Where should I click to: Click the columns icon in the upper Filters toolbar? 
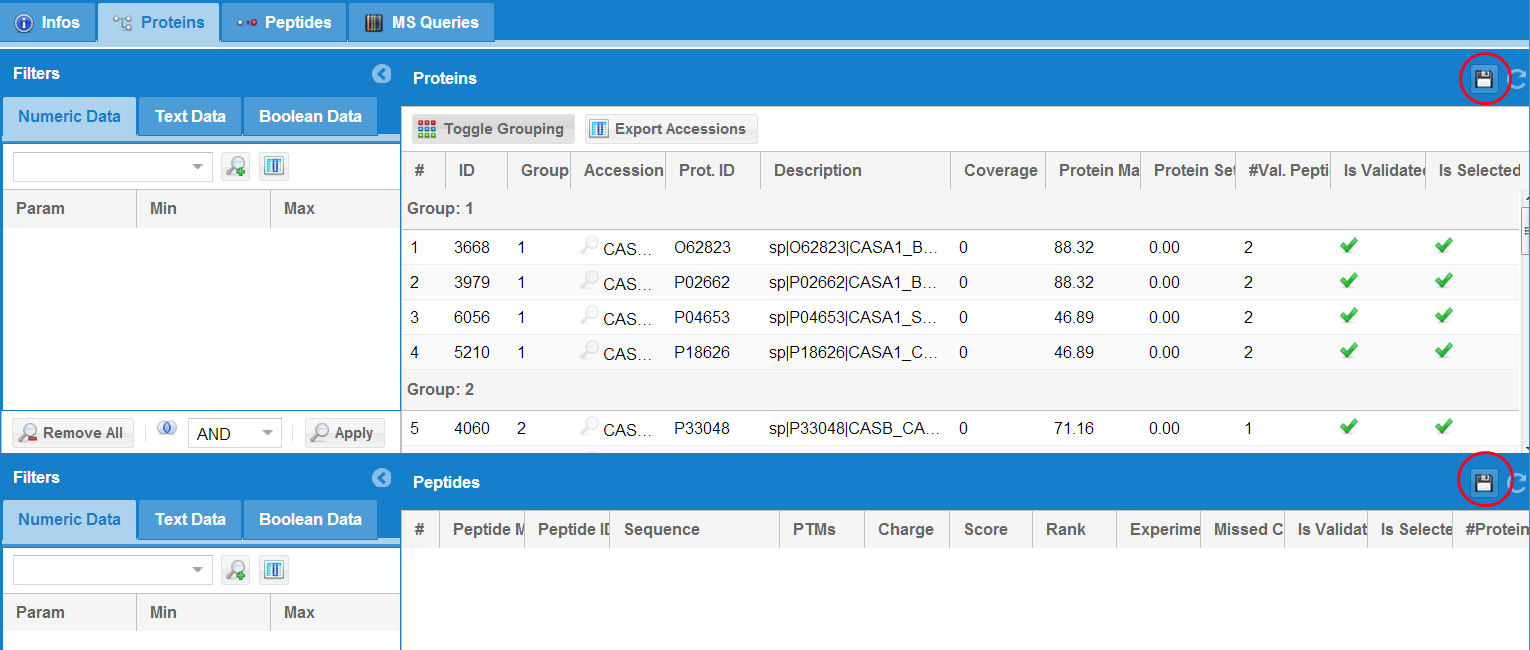coord(274,167)
